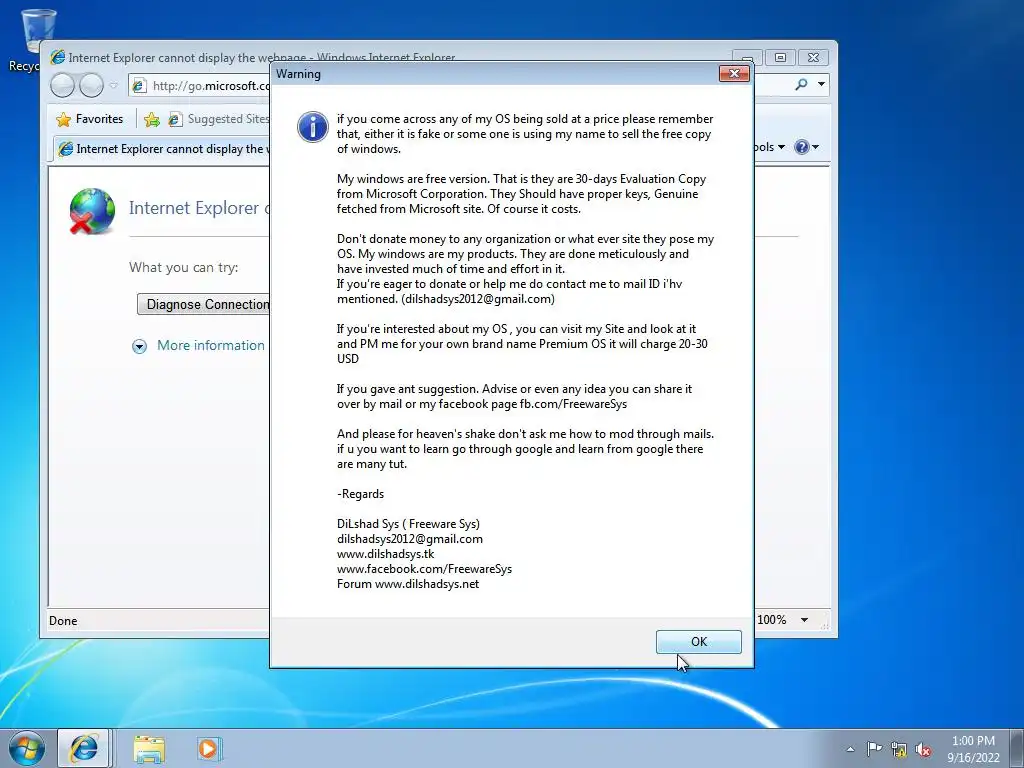Click the blue information icon in Warning dialog
This screenshot has height=768, width=1024.
[313, 127]
